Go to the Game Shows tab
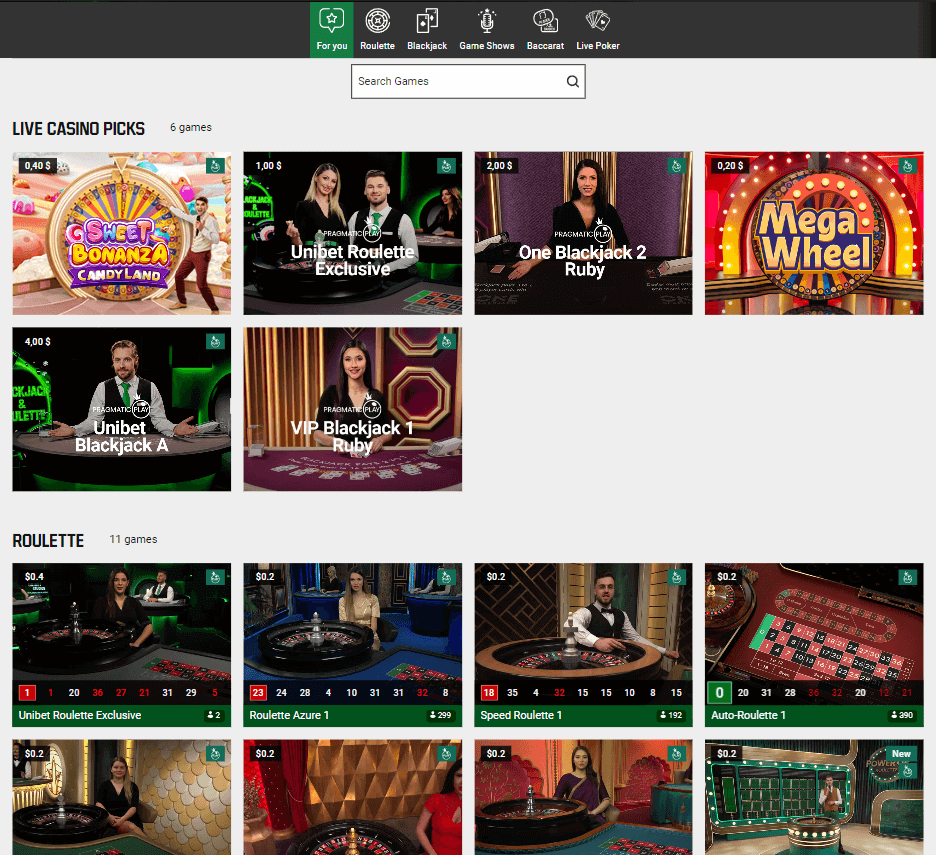The height and width of the screenshot is (855, 936). [x=487, y=29]
